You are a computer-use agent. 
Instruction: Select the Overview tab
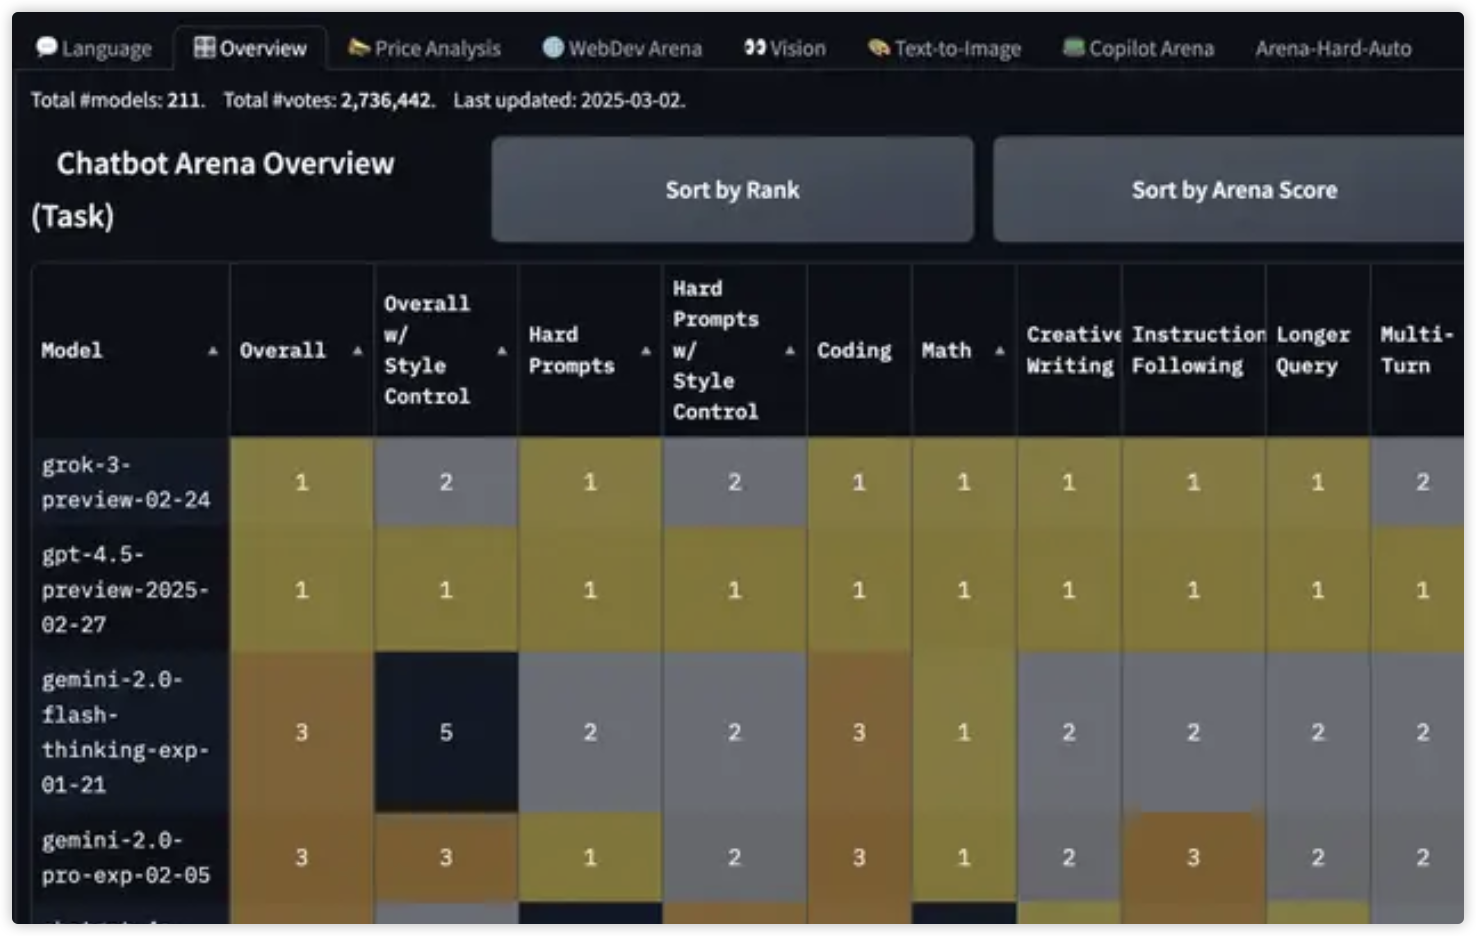tap(250, 48)
